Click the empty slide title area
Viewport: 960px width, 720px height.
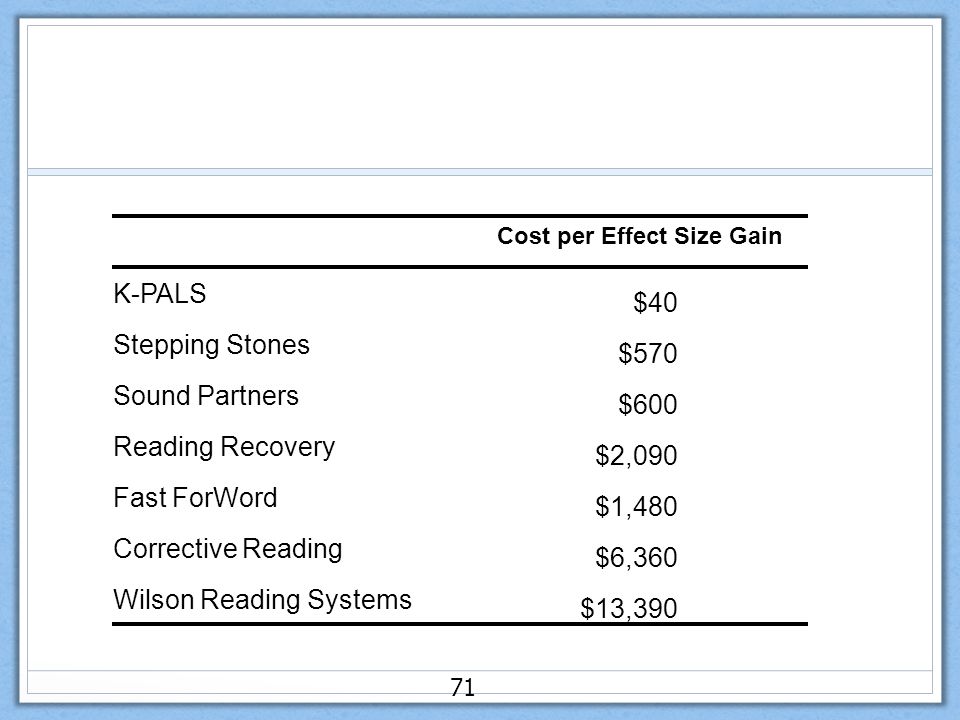coord(479,97)
